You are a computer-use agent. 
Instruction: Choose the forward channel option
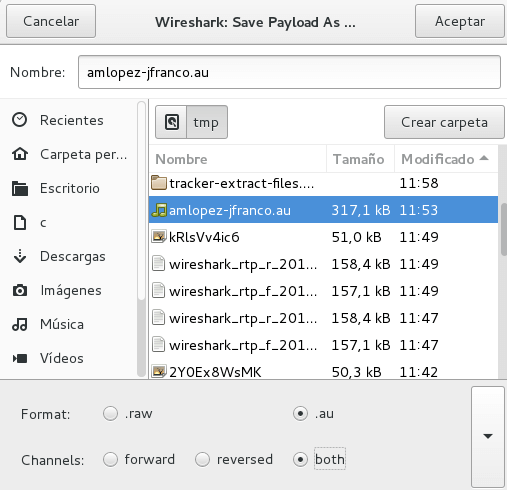point(110,459)
